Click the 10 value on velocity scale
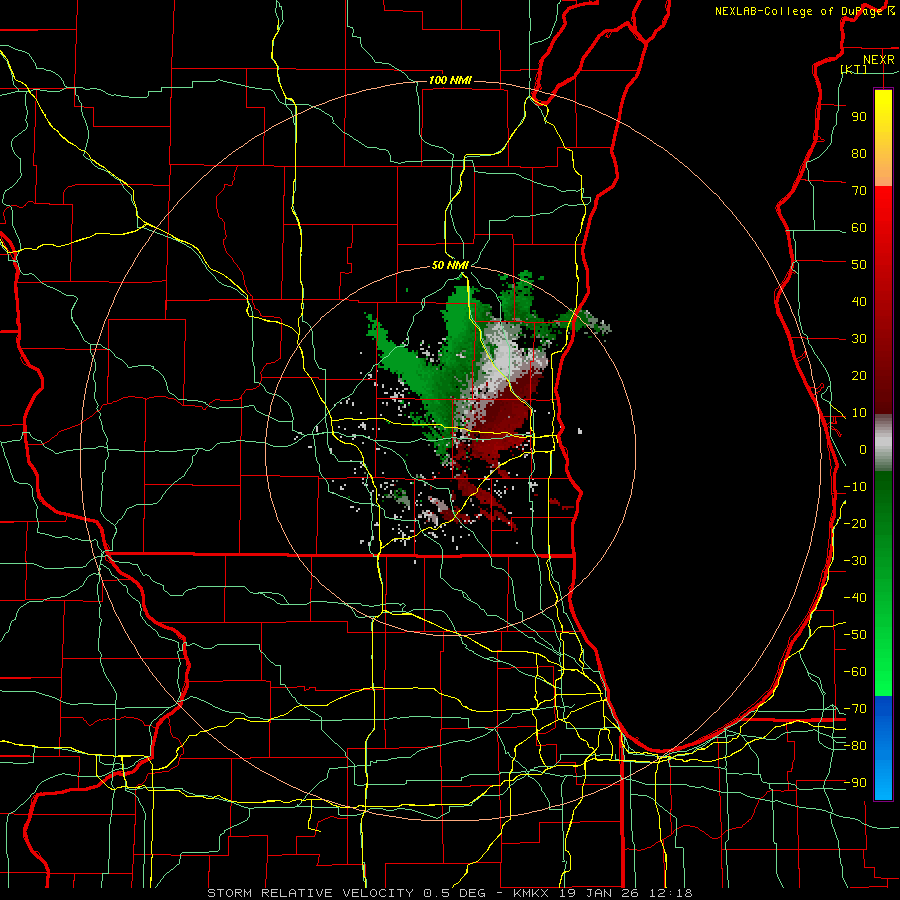900x900 pixels. pyautogui.click(x=859, y=413)
